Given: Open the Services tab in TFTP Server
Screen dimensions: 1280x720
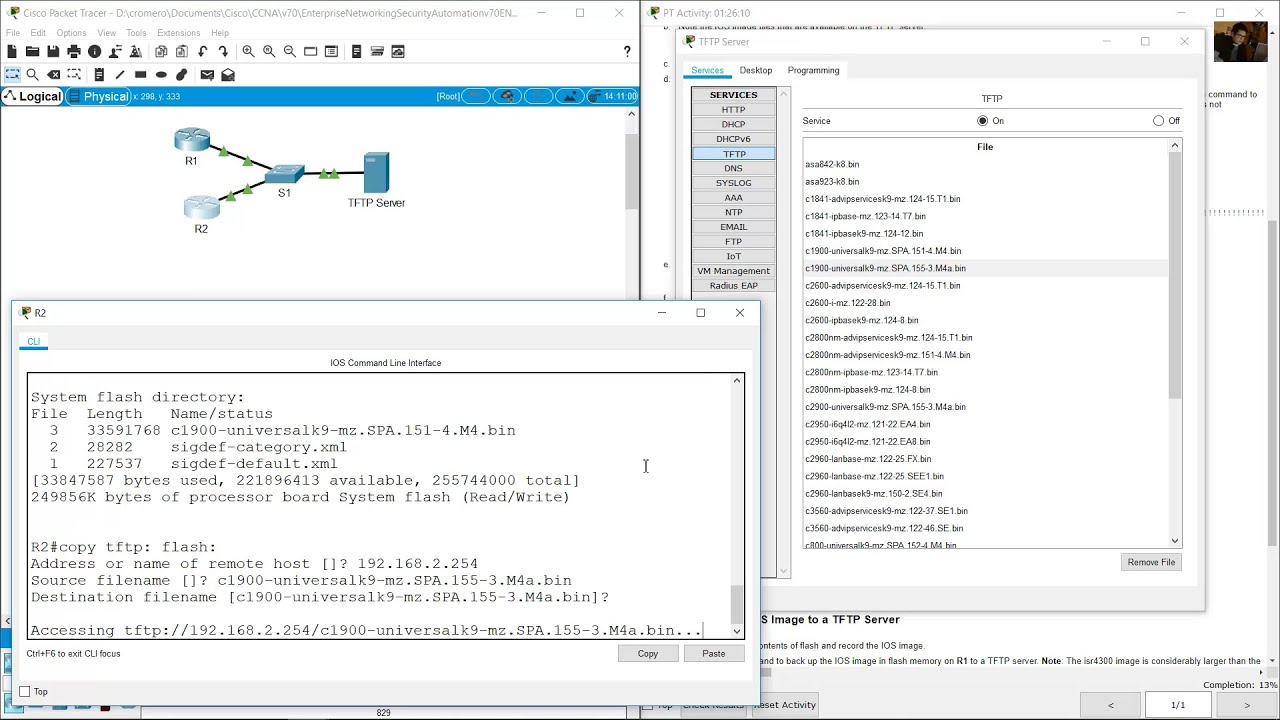Looking at the screenshot, I should pos(707,70).
